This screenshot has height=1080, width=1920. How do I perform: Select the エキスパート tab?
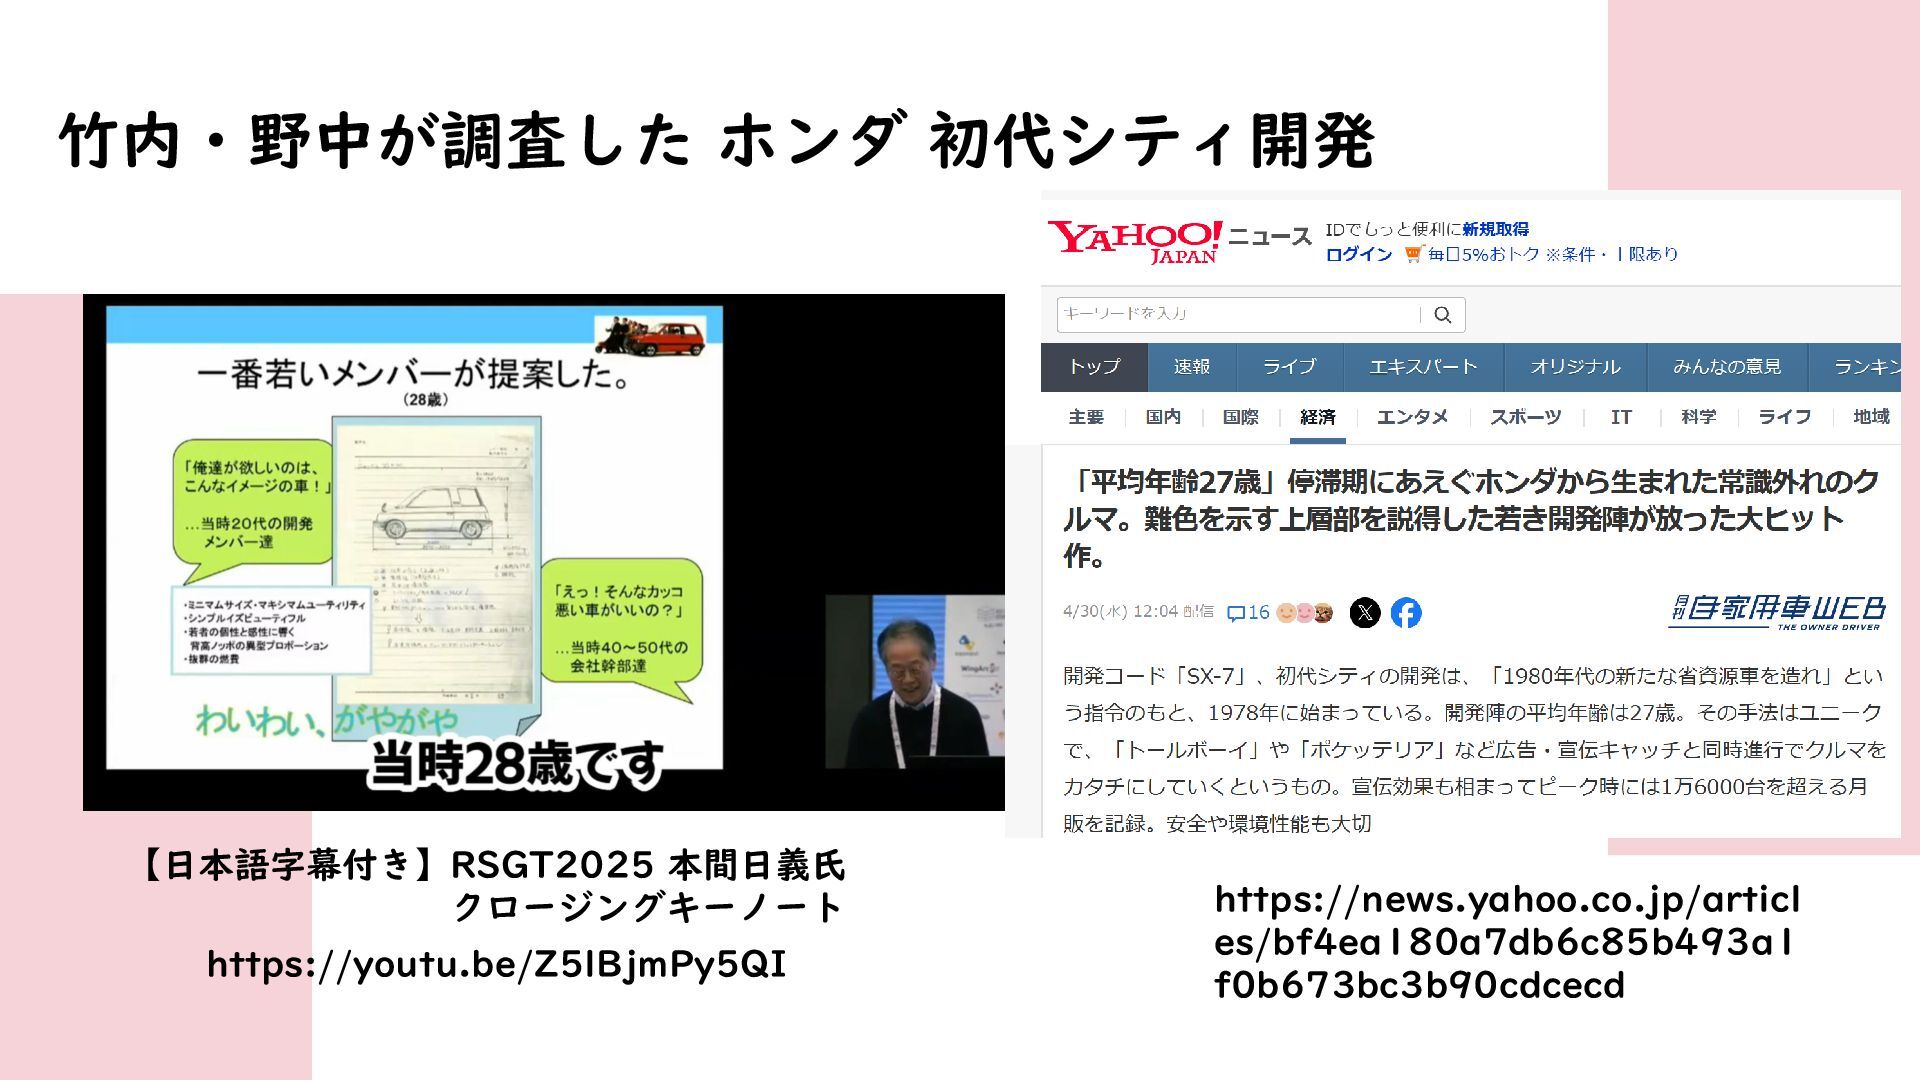(x=1423, y=367)
